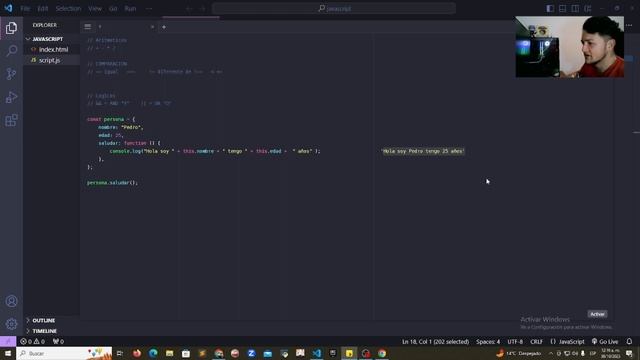Open Firefox from the taskbar
Screen dimensions: 640x360
[x=137, y=353]
